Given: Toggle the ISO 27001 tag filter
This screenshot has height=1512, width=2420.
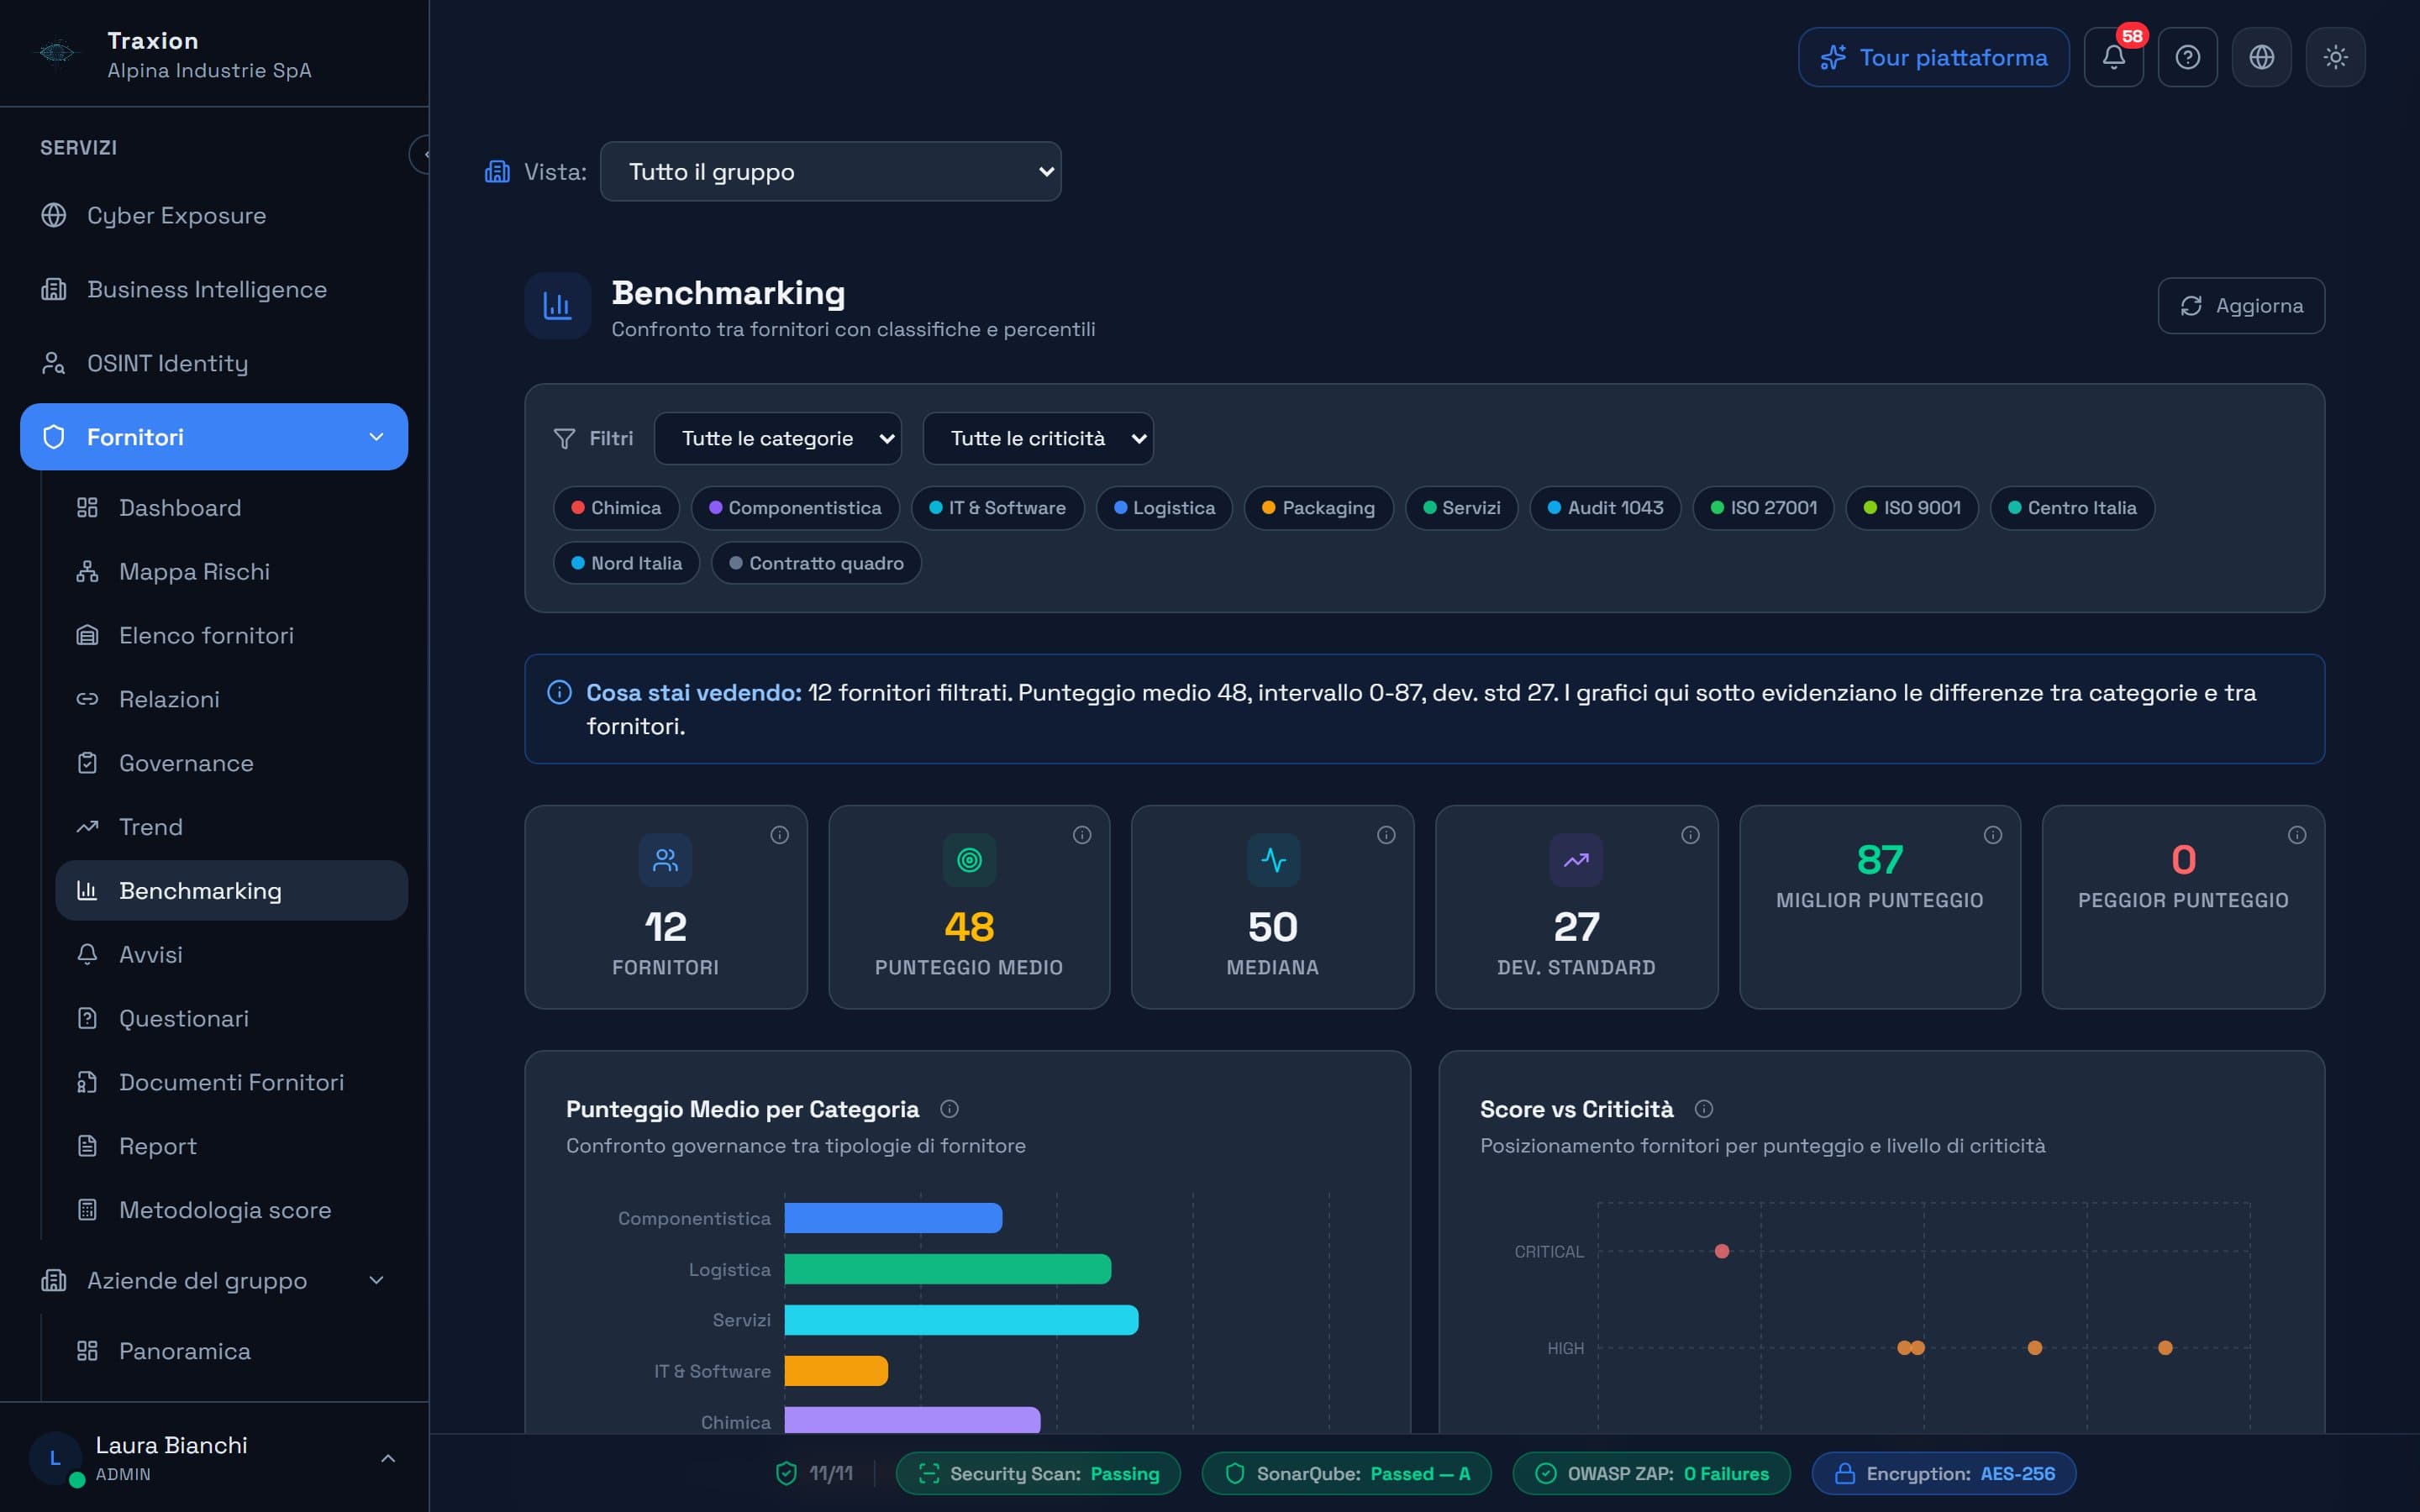Looking at the screenshot, I should pyautogui.click(x=1763, y=508).
